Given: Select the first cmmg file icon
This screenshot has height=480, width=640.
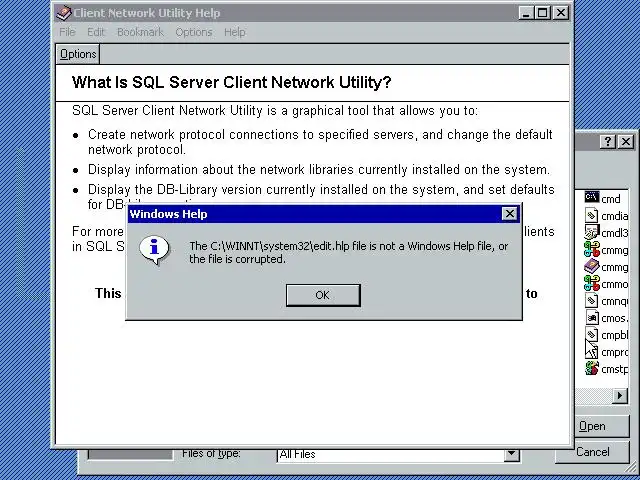Looking at the screenshot, I should (x=591, y=249).
